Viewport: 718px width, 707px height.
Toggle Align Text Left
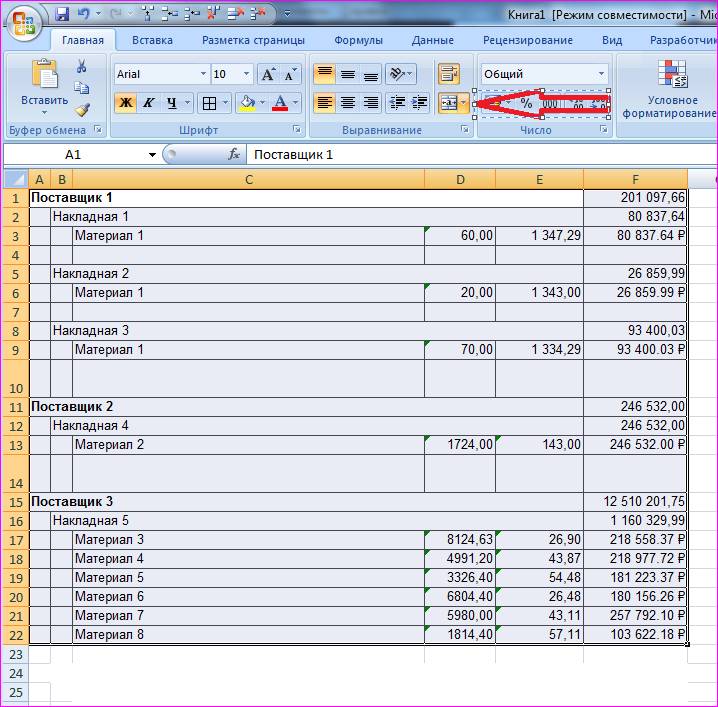pyautogui.click(x=324, y=103)
